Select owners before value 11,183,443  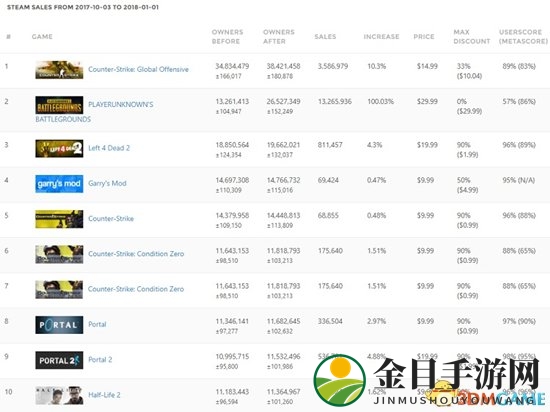232,392
